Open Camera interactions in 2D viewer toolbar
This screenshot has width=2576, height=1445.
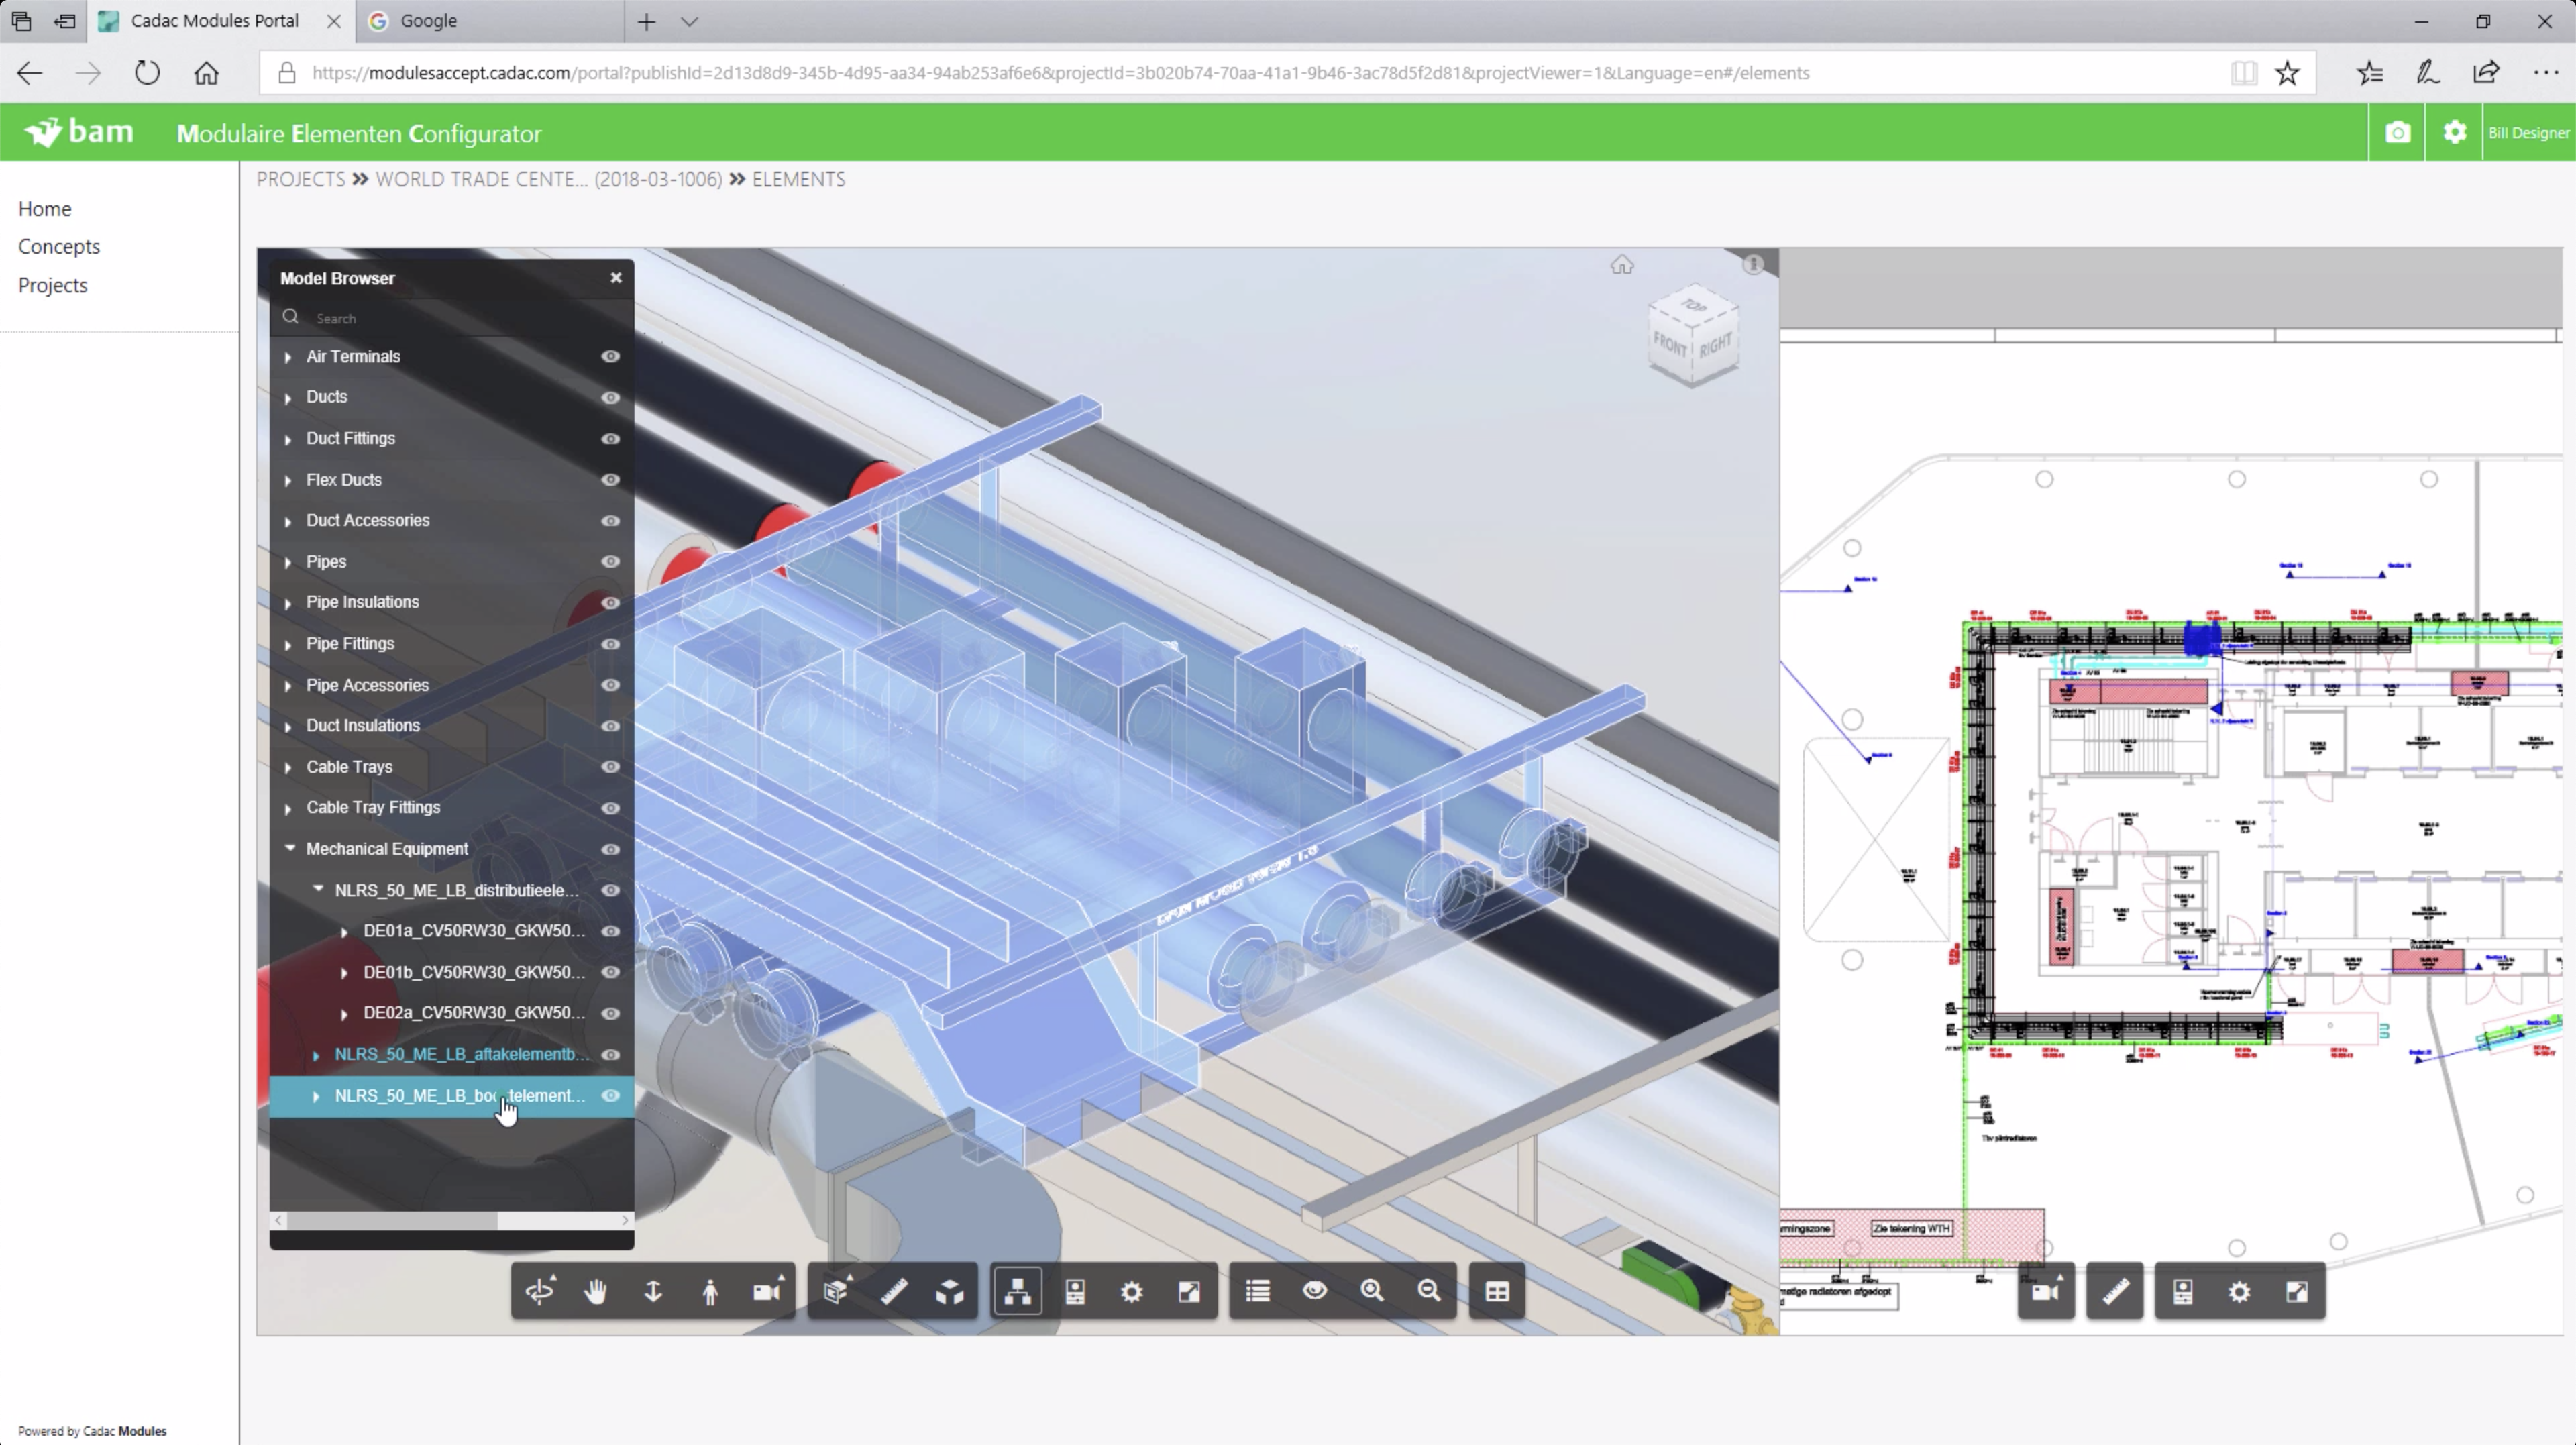click(x=2046, y=1291)
